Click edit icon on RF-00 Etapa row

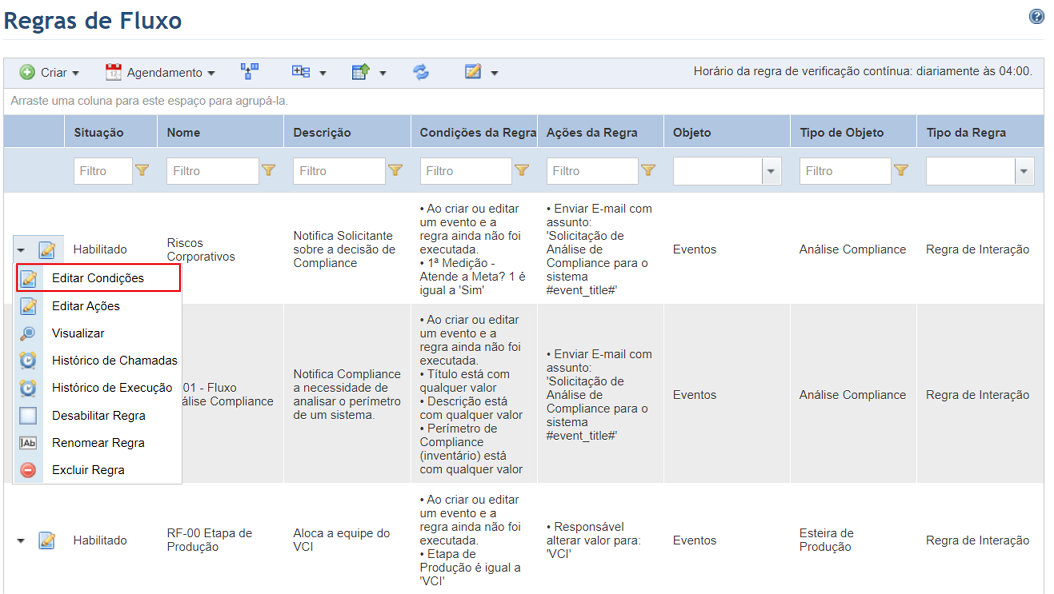click(x=46, y=540)
